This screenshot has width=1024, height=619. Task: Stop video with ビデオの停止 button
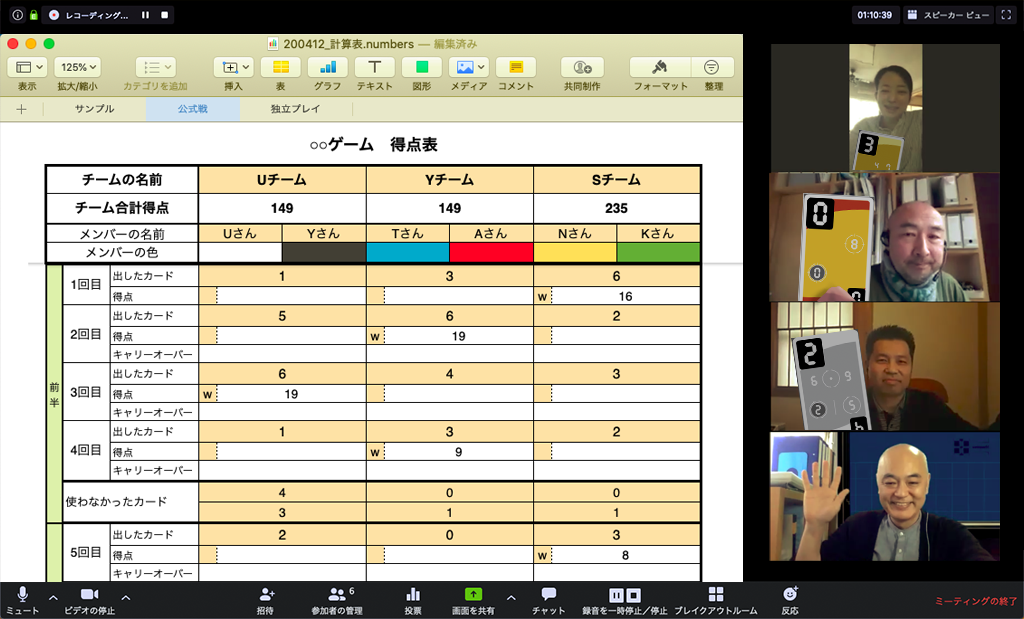click(x=89, y=600)
